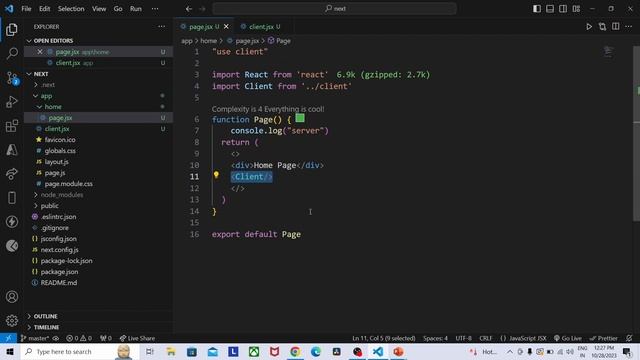
Task: Open package.json in the file tree
Action: pos(59,272)
